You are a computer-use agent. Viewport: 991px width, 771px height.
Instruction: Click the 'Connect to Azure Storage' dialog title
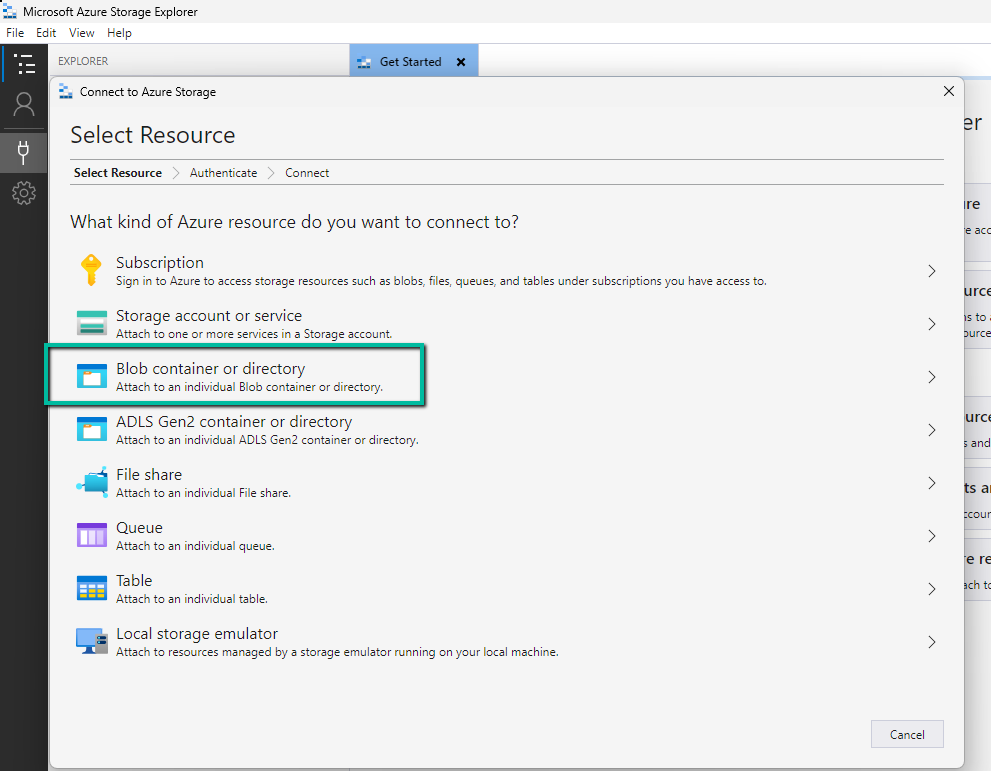click(x=148, y=92)
